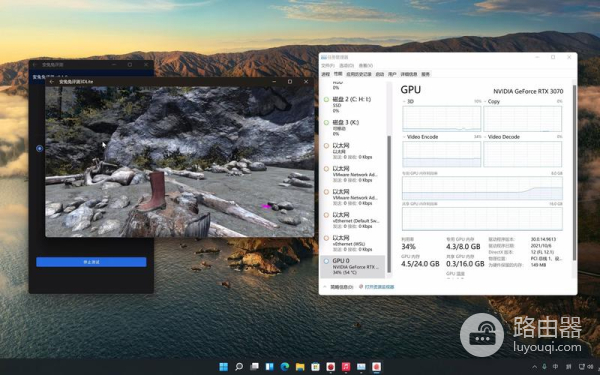Click the 34% utilization value
The width and height of the screenshot is (600, 375).
click(x=408, y=246)
